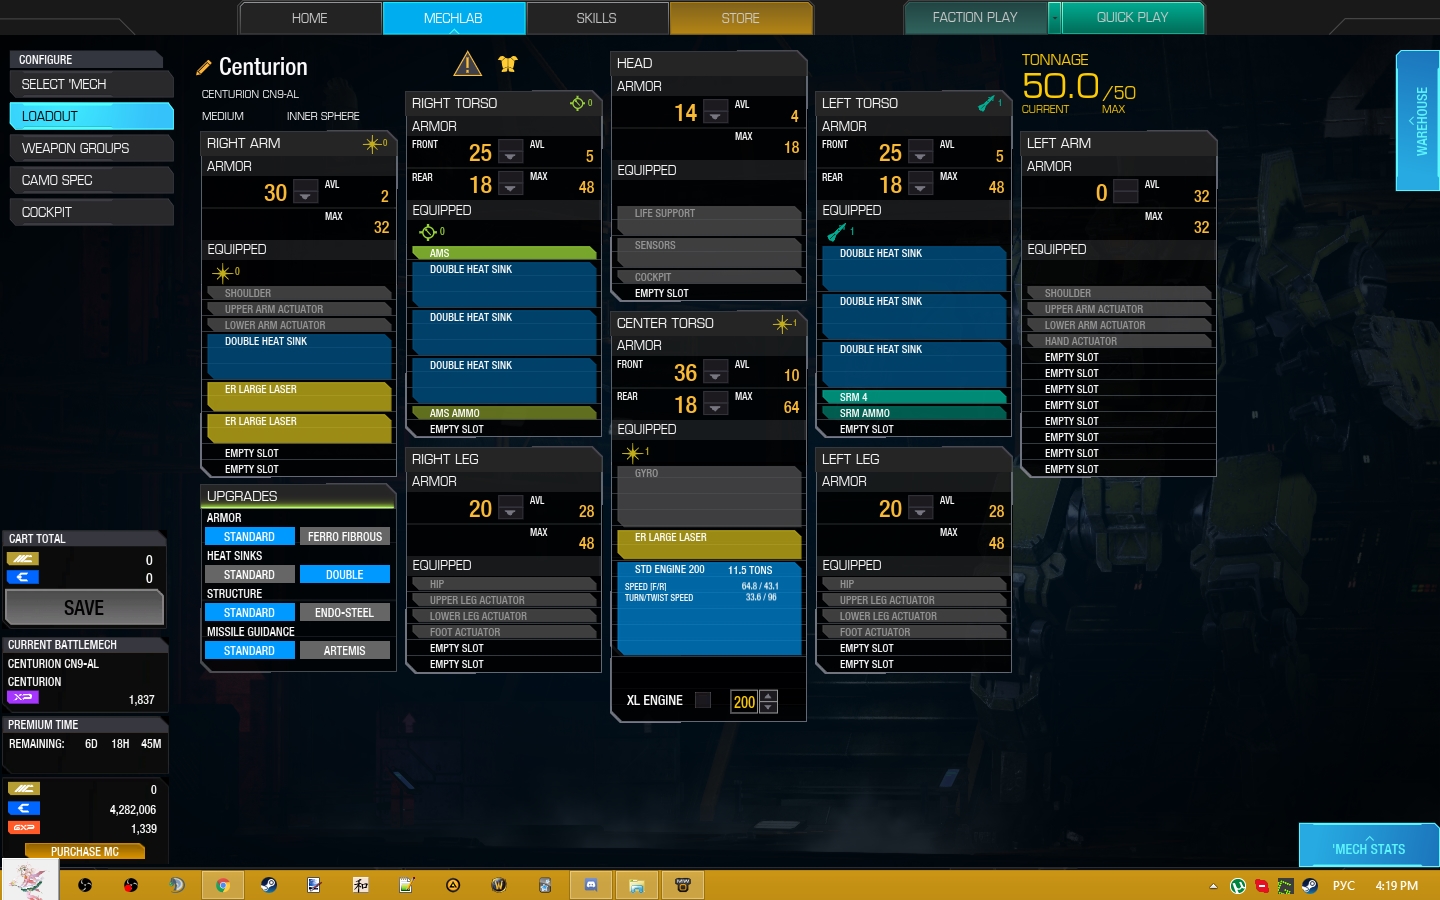The width and height of the screenshot is (1440, 900).
Task: Select Artemis missile guidance upgrade
Action: point(345,651)
